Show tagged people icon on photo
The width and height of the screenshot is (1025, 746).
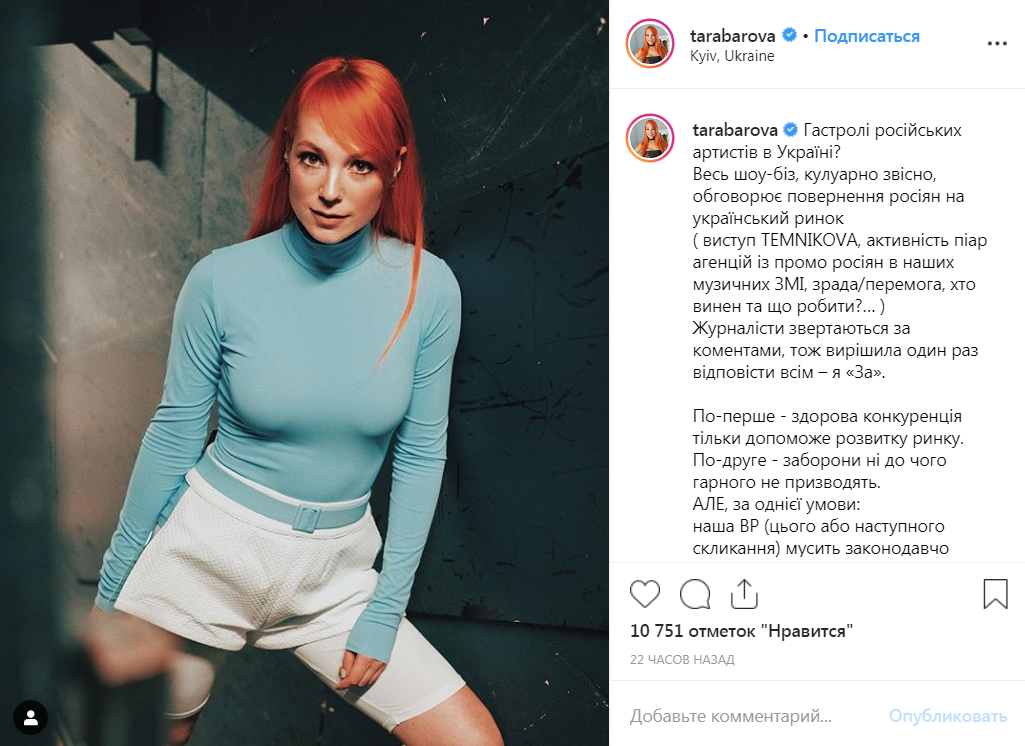(30, 718)
